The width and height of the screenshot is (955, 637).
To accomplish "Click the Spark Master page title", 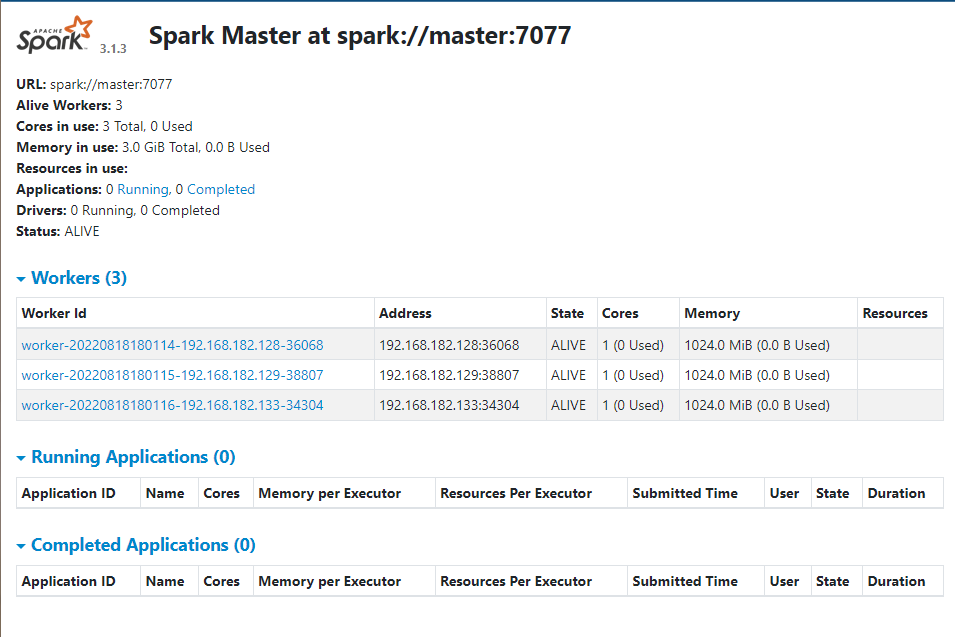I will [x=360, y=35].
